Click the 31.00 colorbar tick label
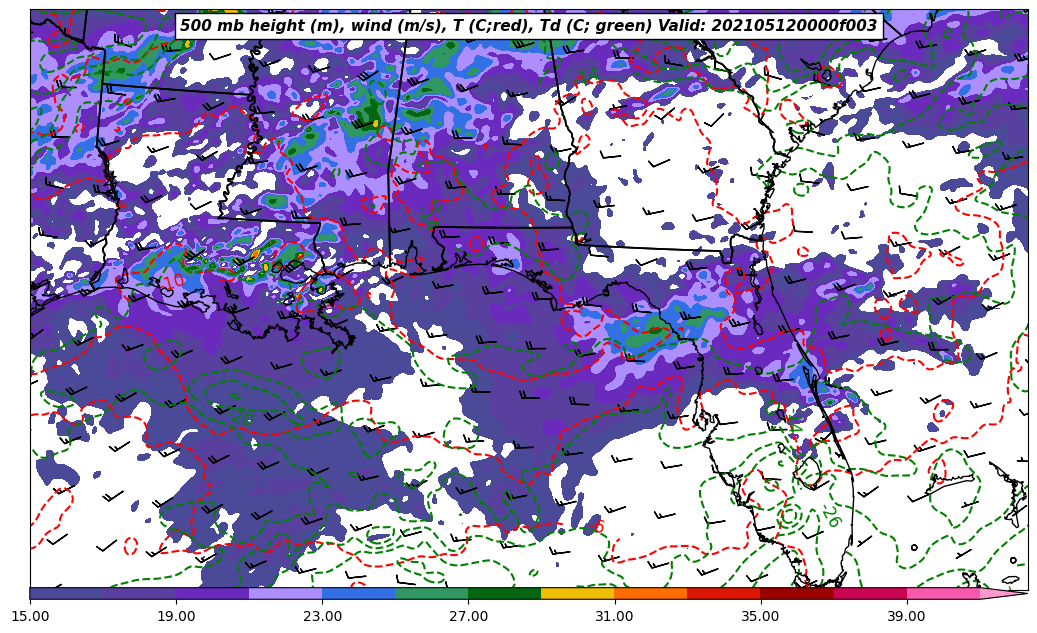Screen dimensions: 1037x633 coord(614,616)
